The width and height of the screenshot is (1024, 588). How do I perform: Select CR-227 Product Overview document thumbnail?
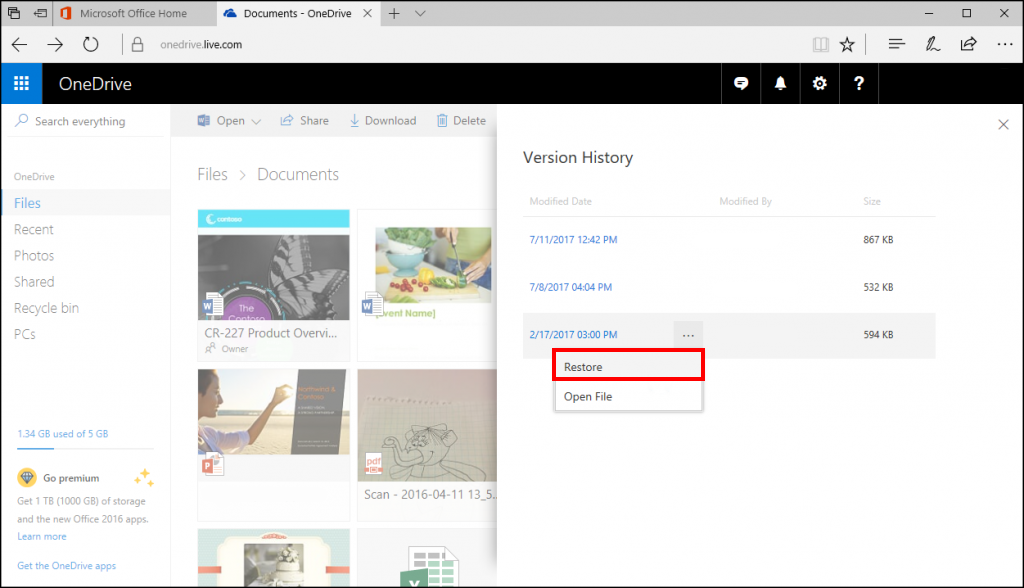[274, 285]
